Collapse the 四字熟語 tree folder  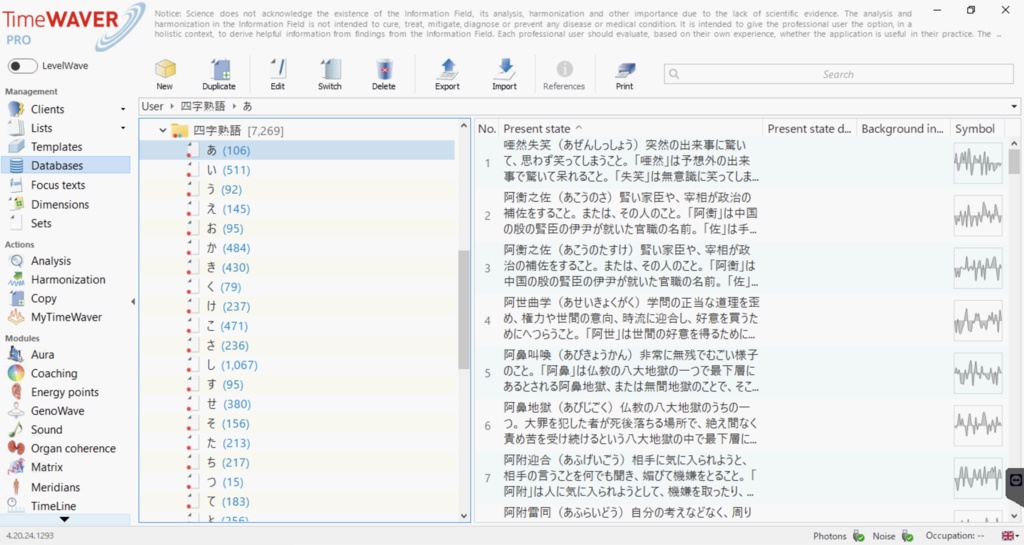[163, 131]
